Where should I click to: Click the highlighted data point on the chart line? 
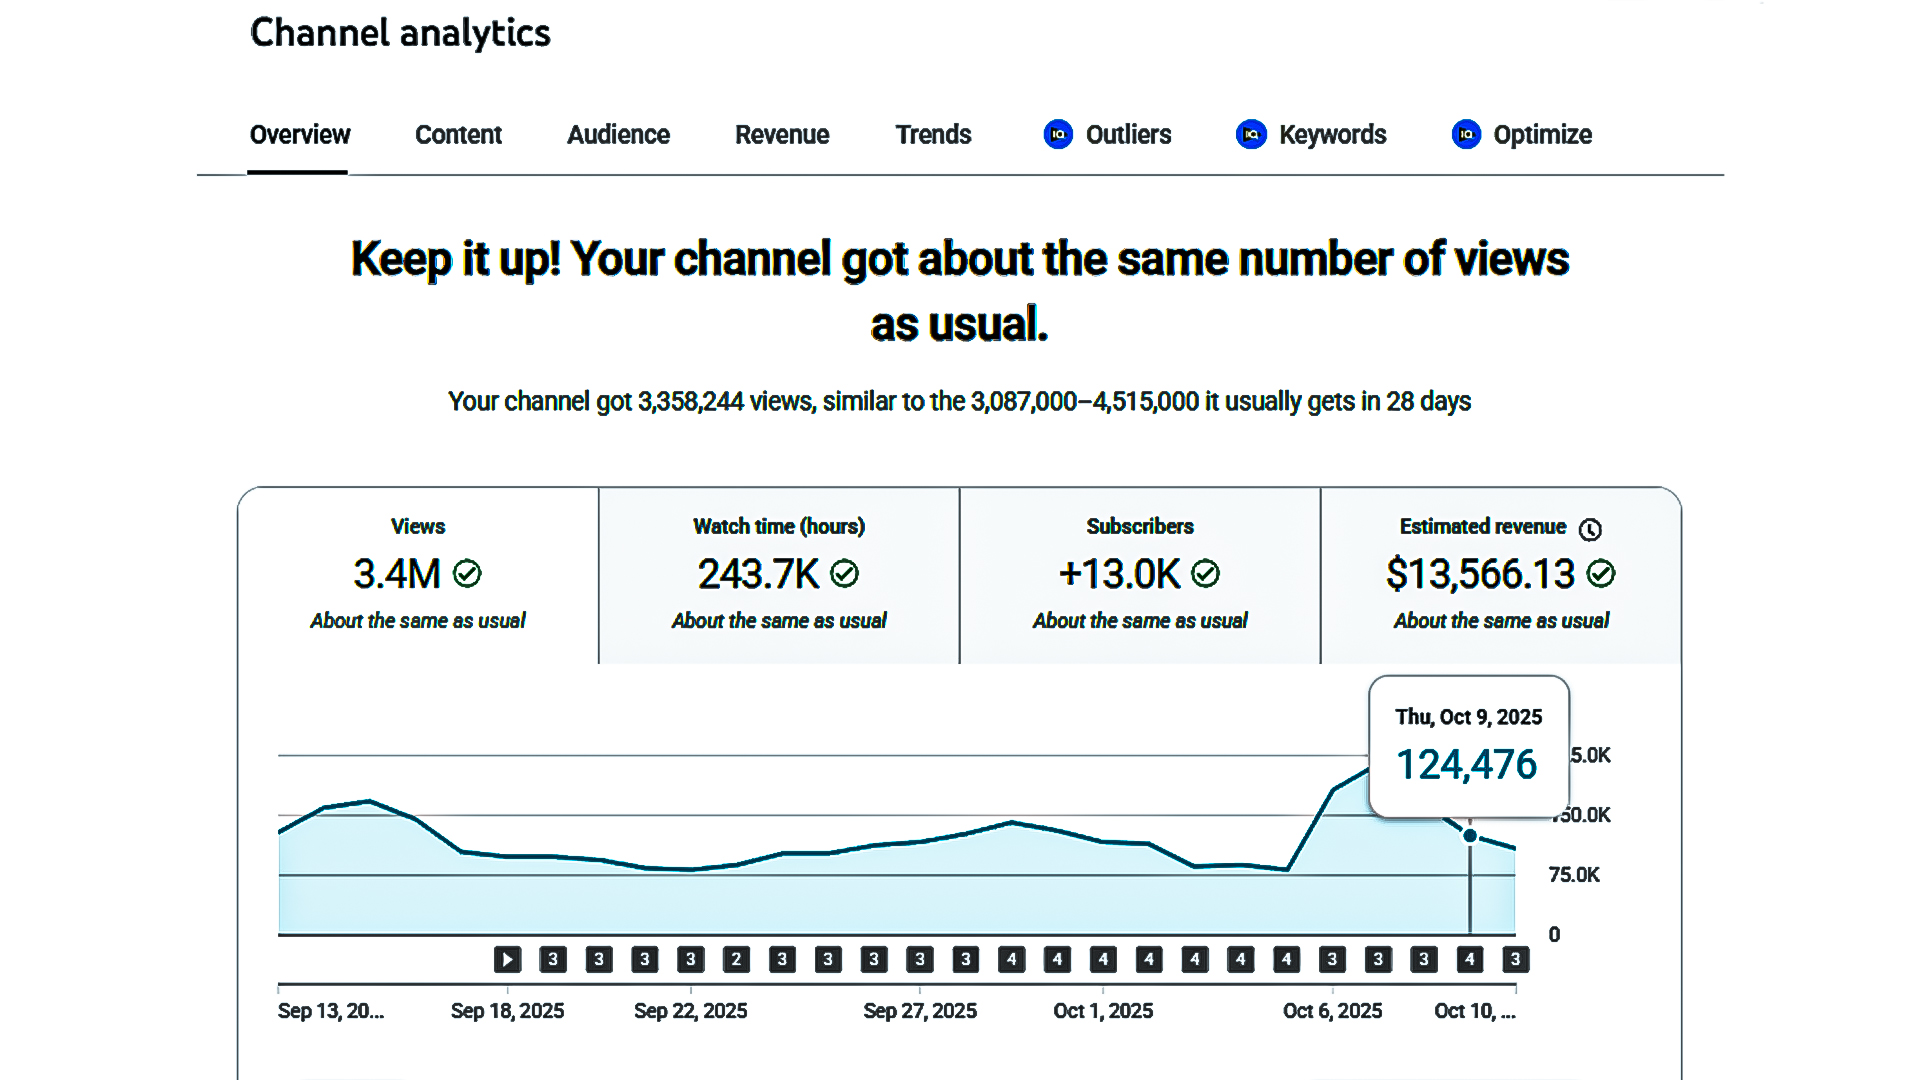pyautogui.click(x=1470, y=836)
